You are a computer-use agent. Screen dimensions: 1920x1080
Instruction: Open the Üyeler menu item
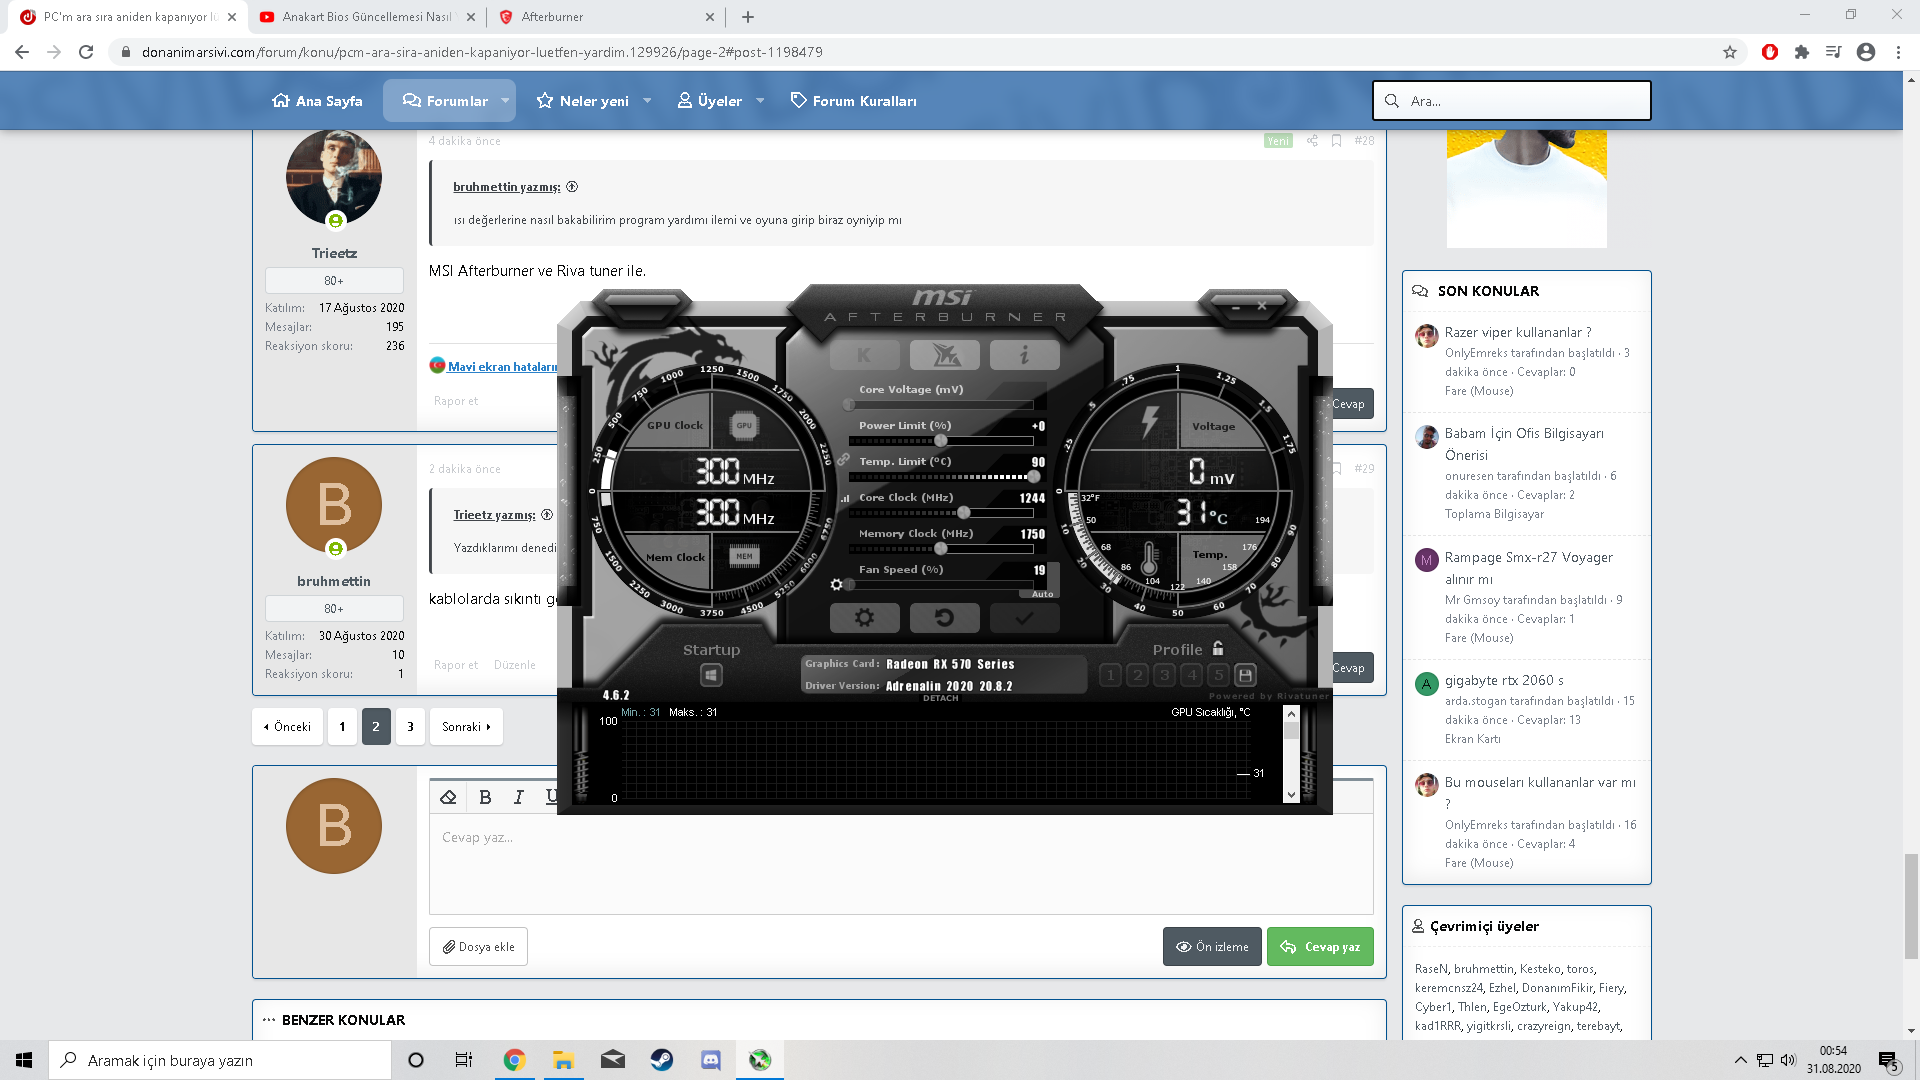coord(710,101)
